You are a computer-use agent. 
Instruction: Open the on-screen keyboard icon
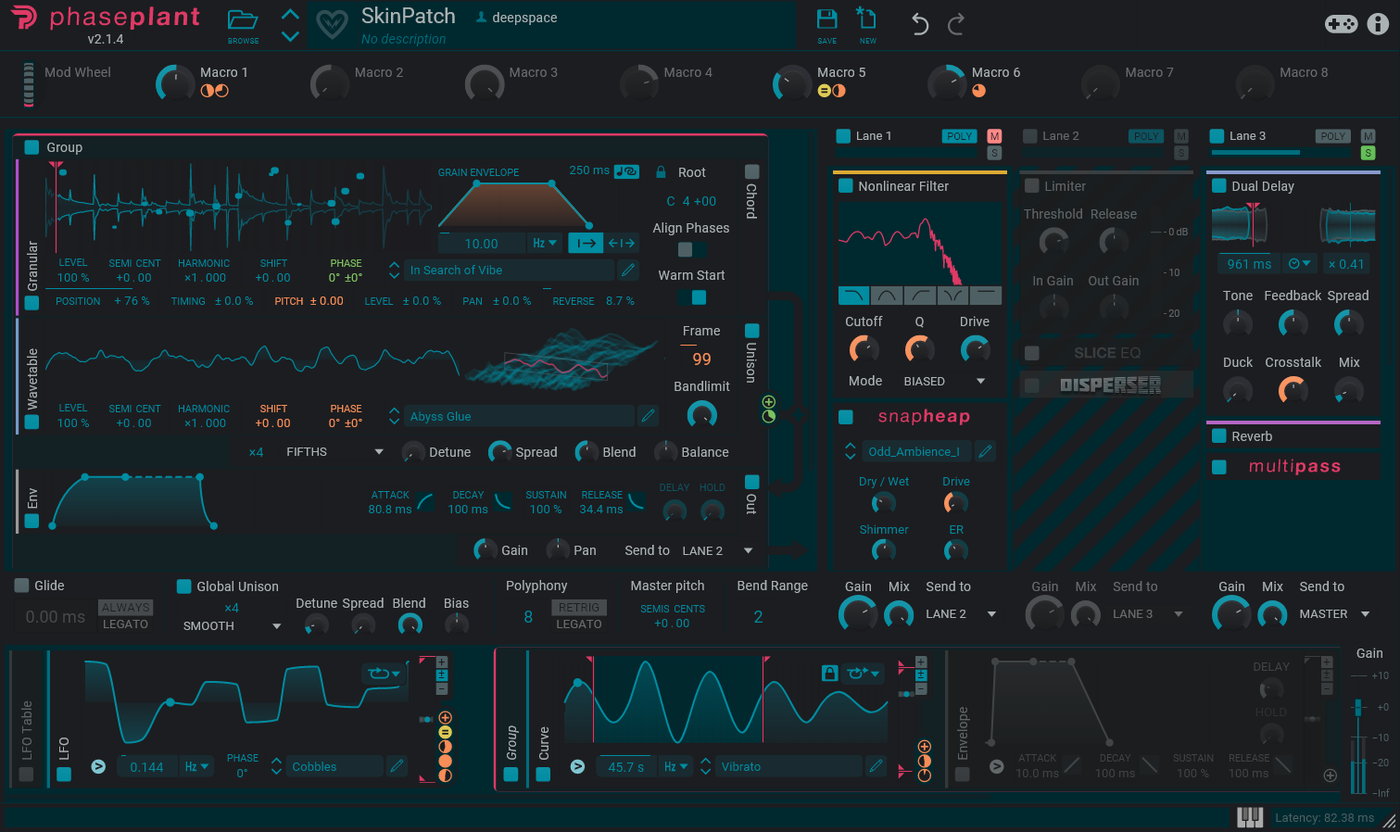[1250, 817]
